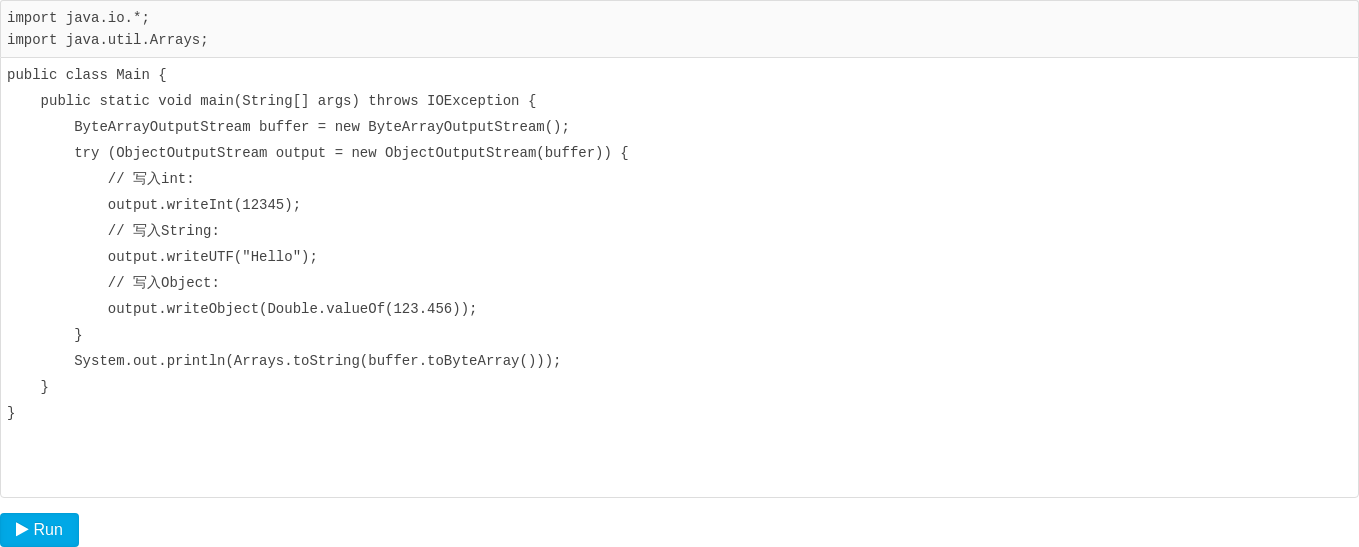Click the final closing brace of class
Image resolution: width=1359 pixels, height=547 pixels.
11,413
